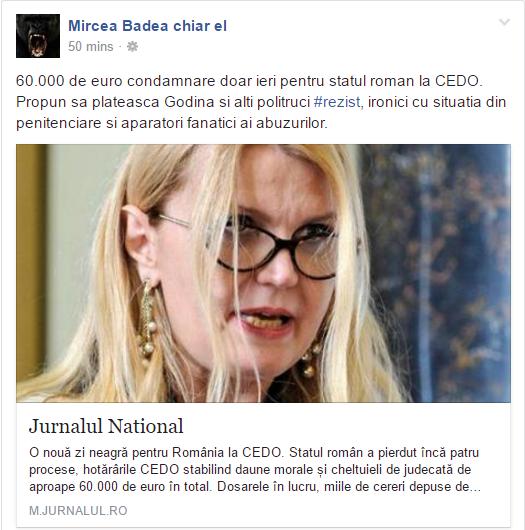Visit the M.JURNALUL.RO source domain
Screen dimensions: 525x530
78,511
